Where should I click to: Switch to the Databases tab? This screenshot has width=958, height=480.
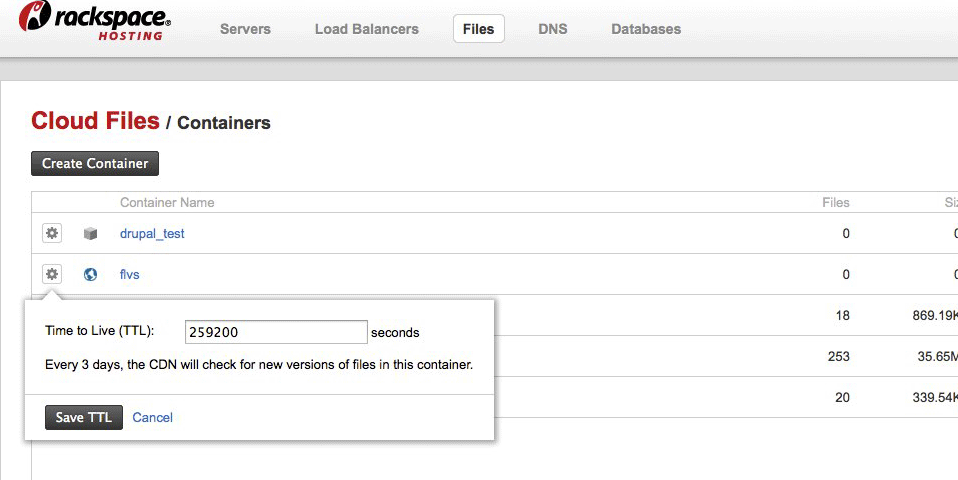pyautogui.click(x=646, y=29)
